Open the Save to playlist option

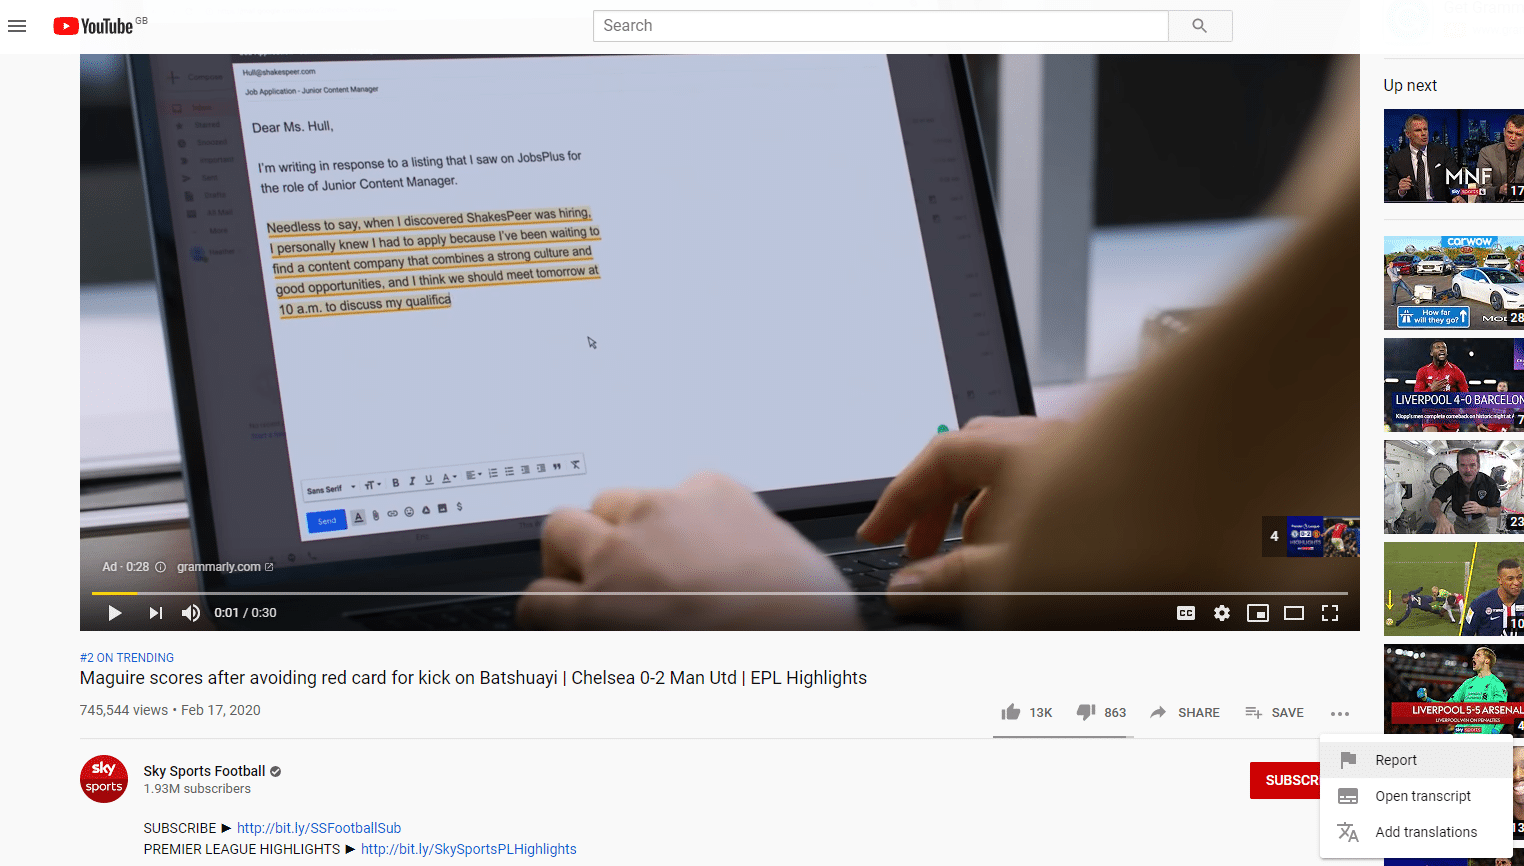coord(1274,712)
